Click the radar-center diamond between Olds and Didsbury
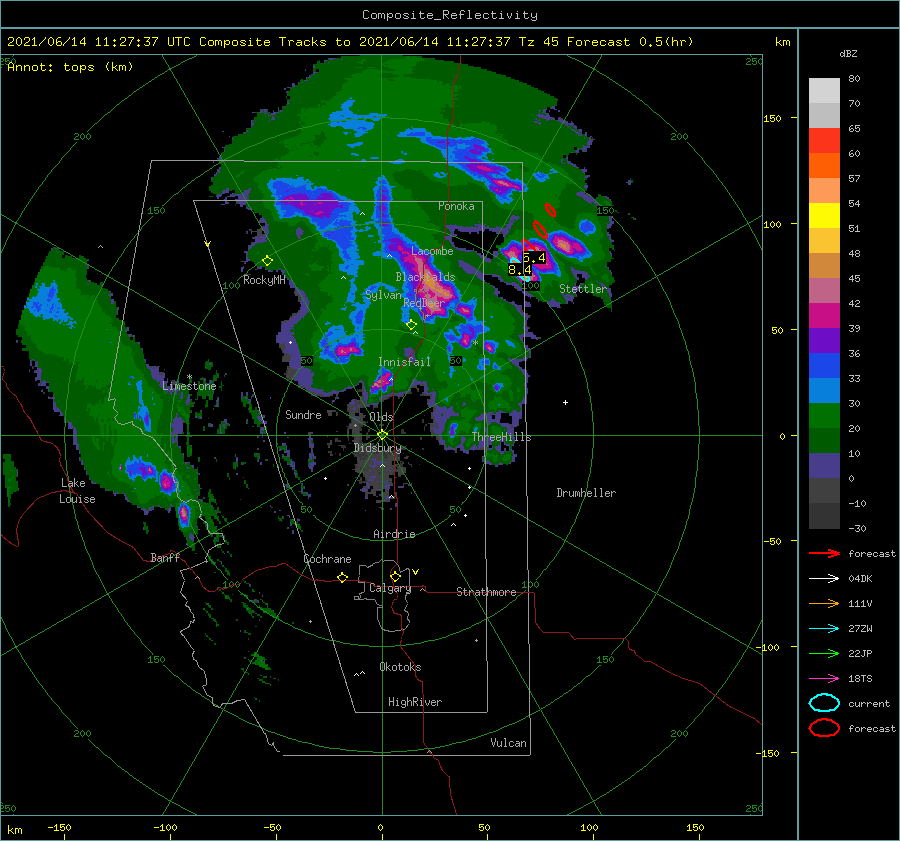Viewport: 900px width, 841px height. point(382,435)
